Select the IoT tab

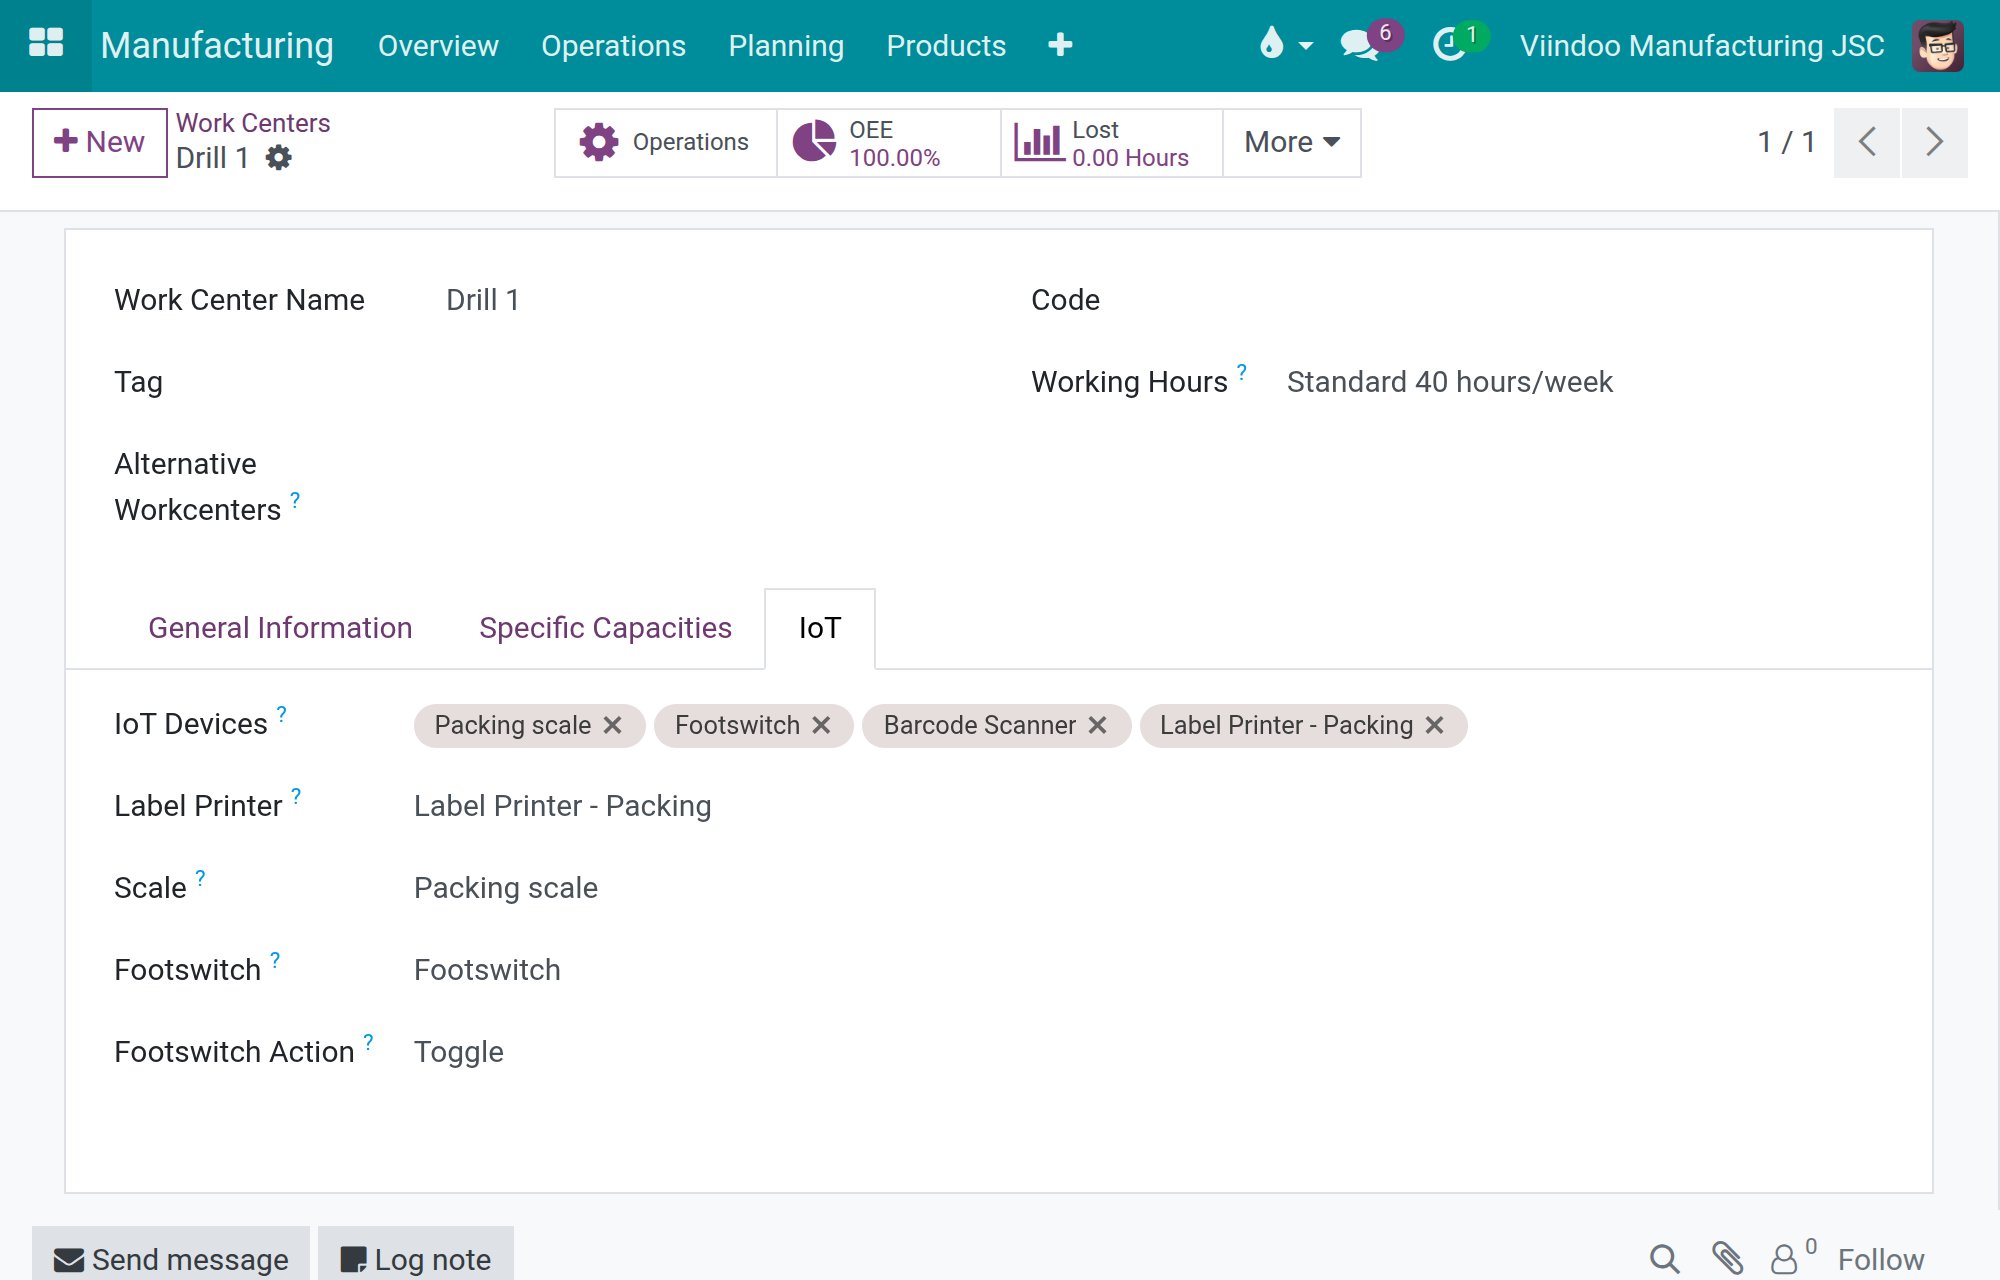pos(820,628)
